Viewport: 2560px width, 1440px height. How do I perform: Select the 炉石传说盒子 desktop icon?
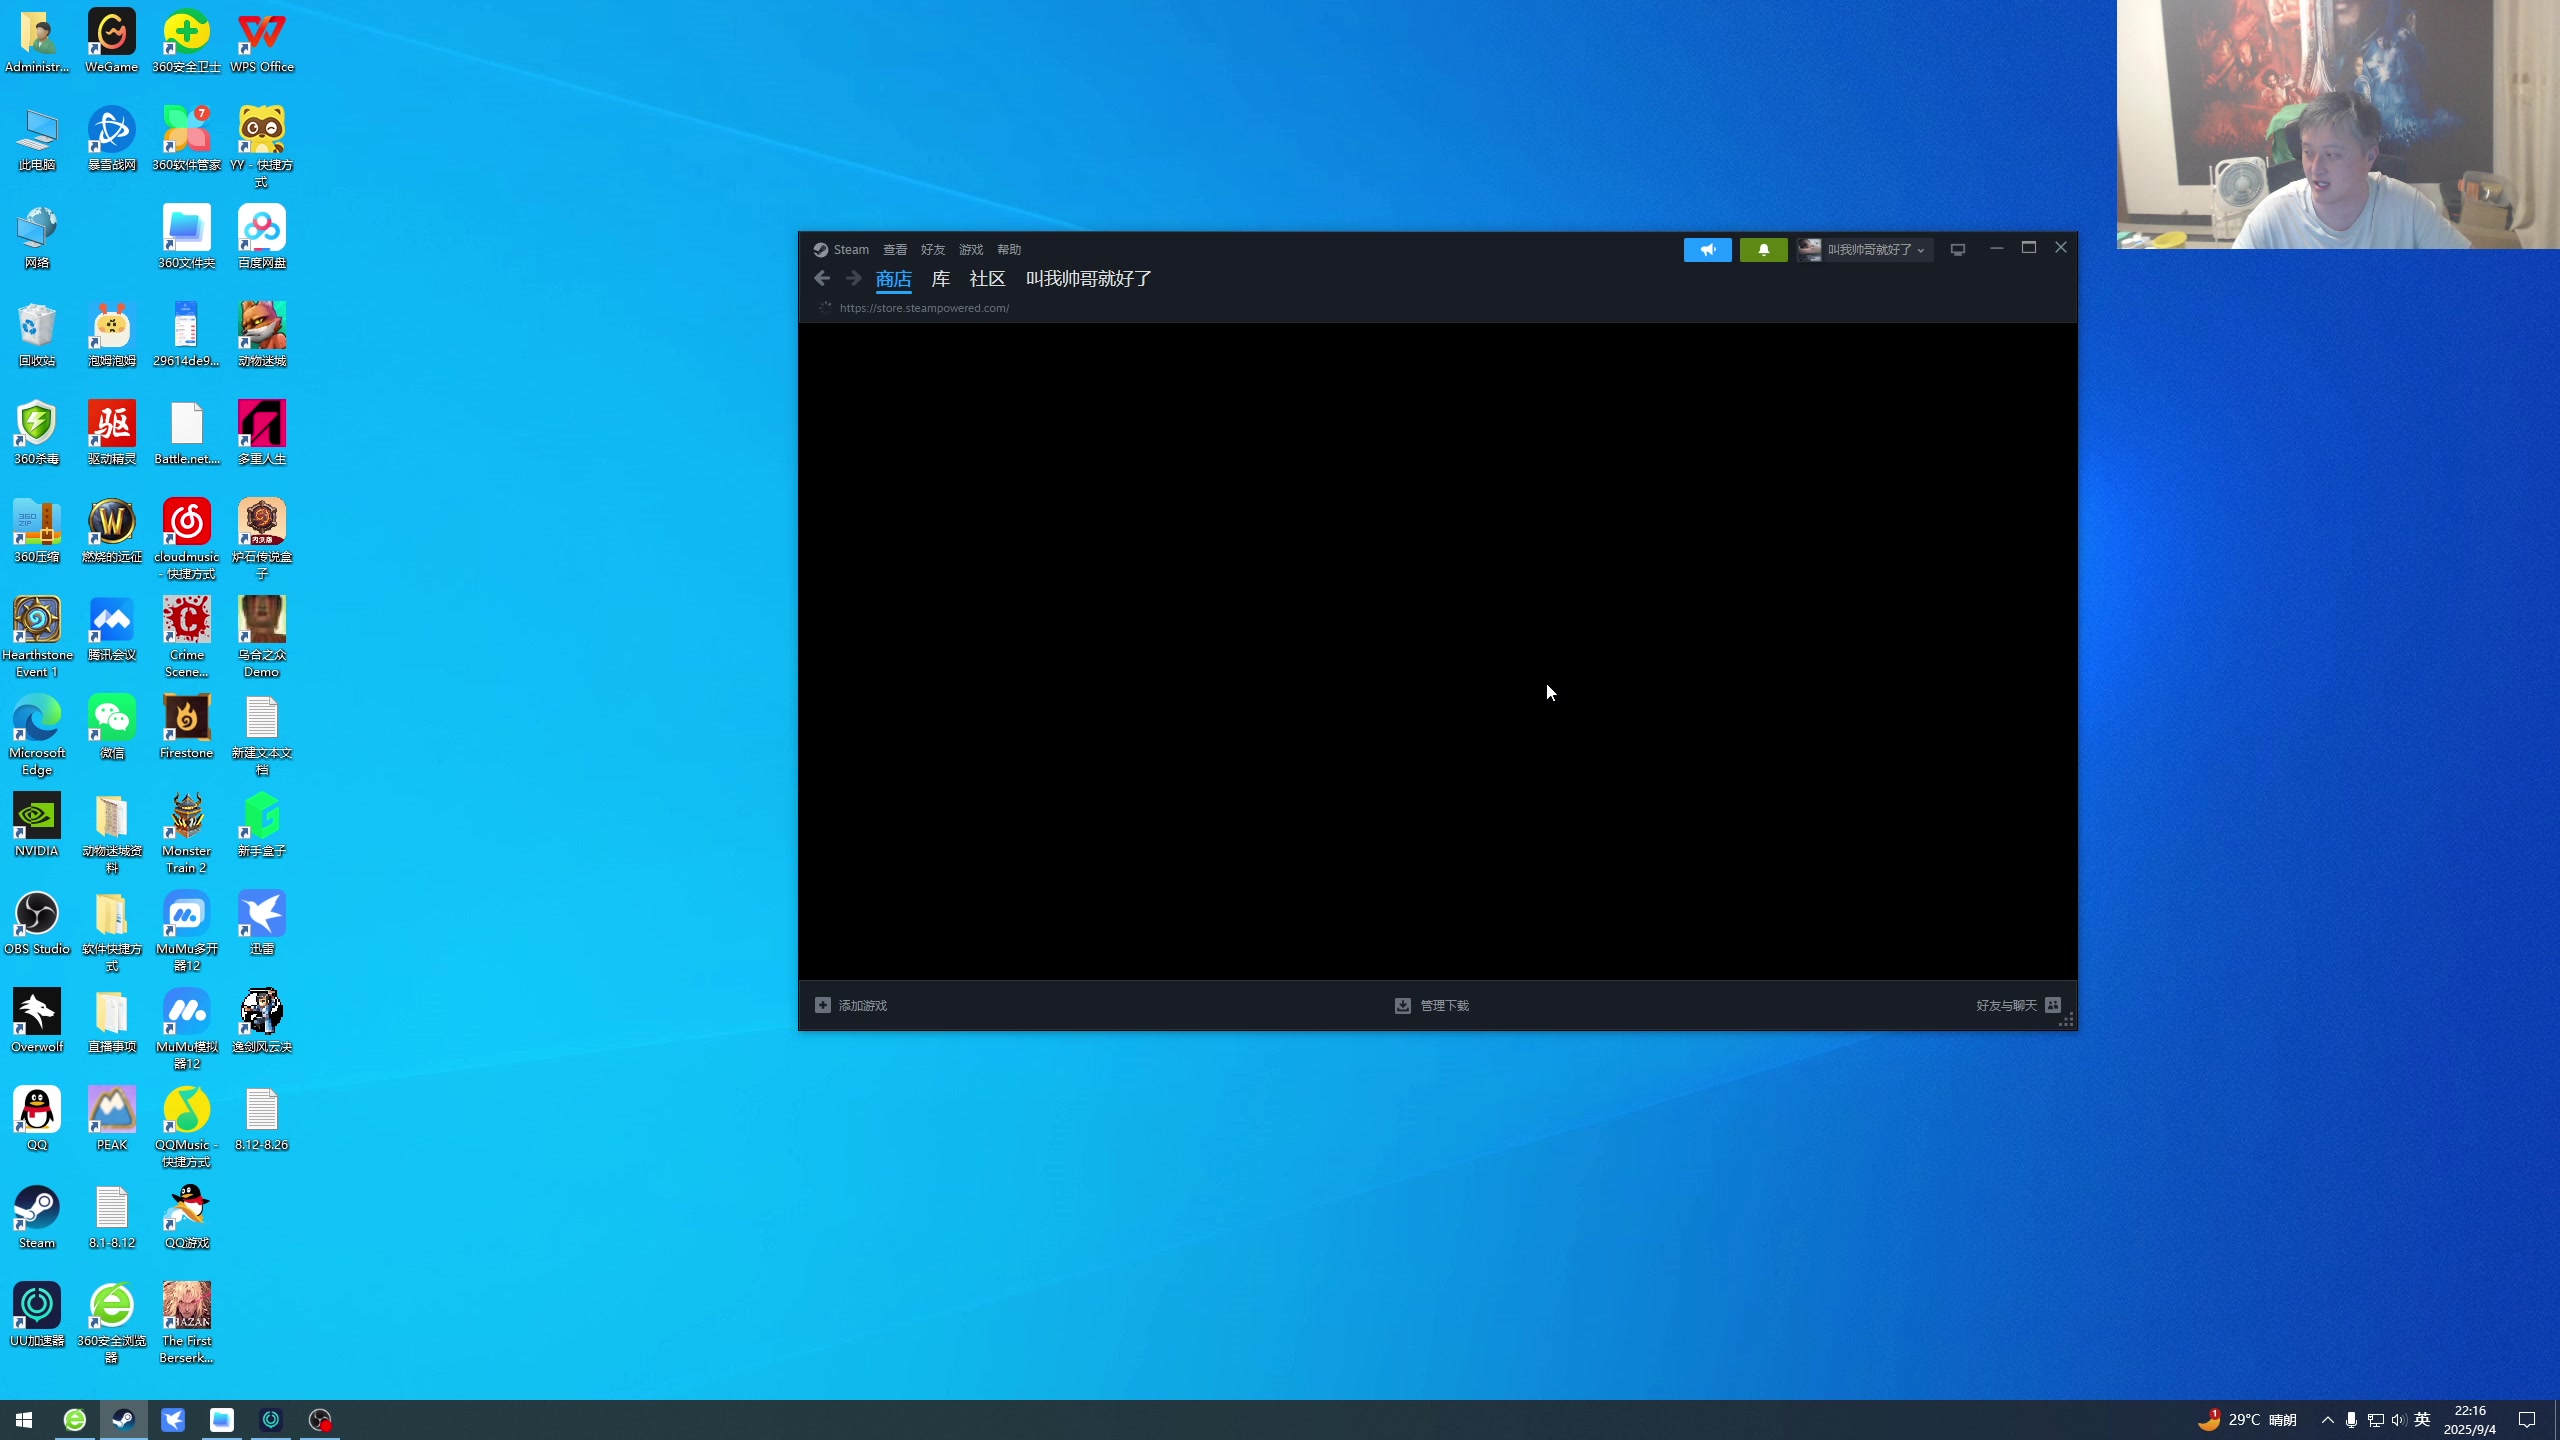[262, 539]
